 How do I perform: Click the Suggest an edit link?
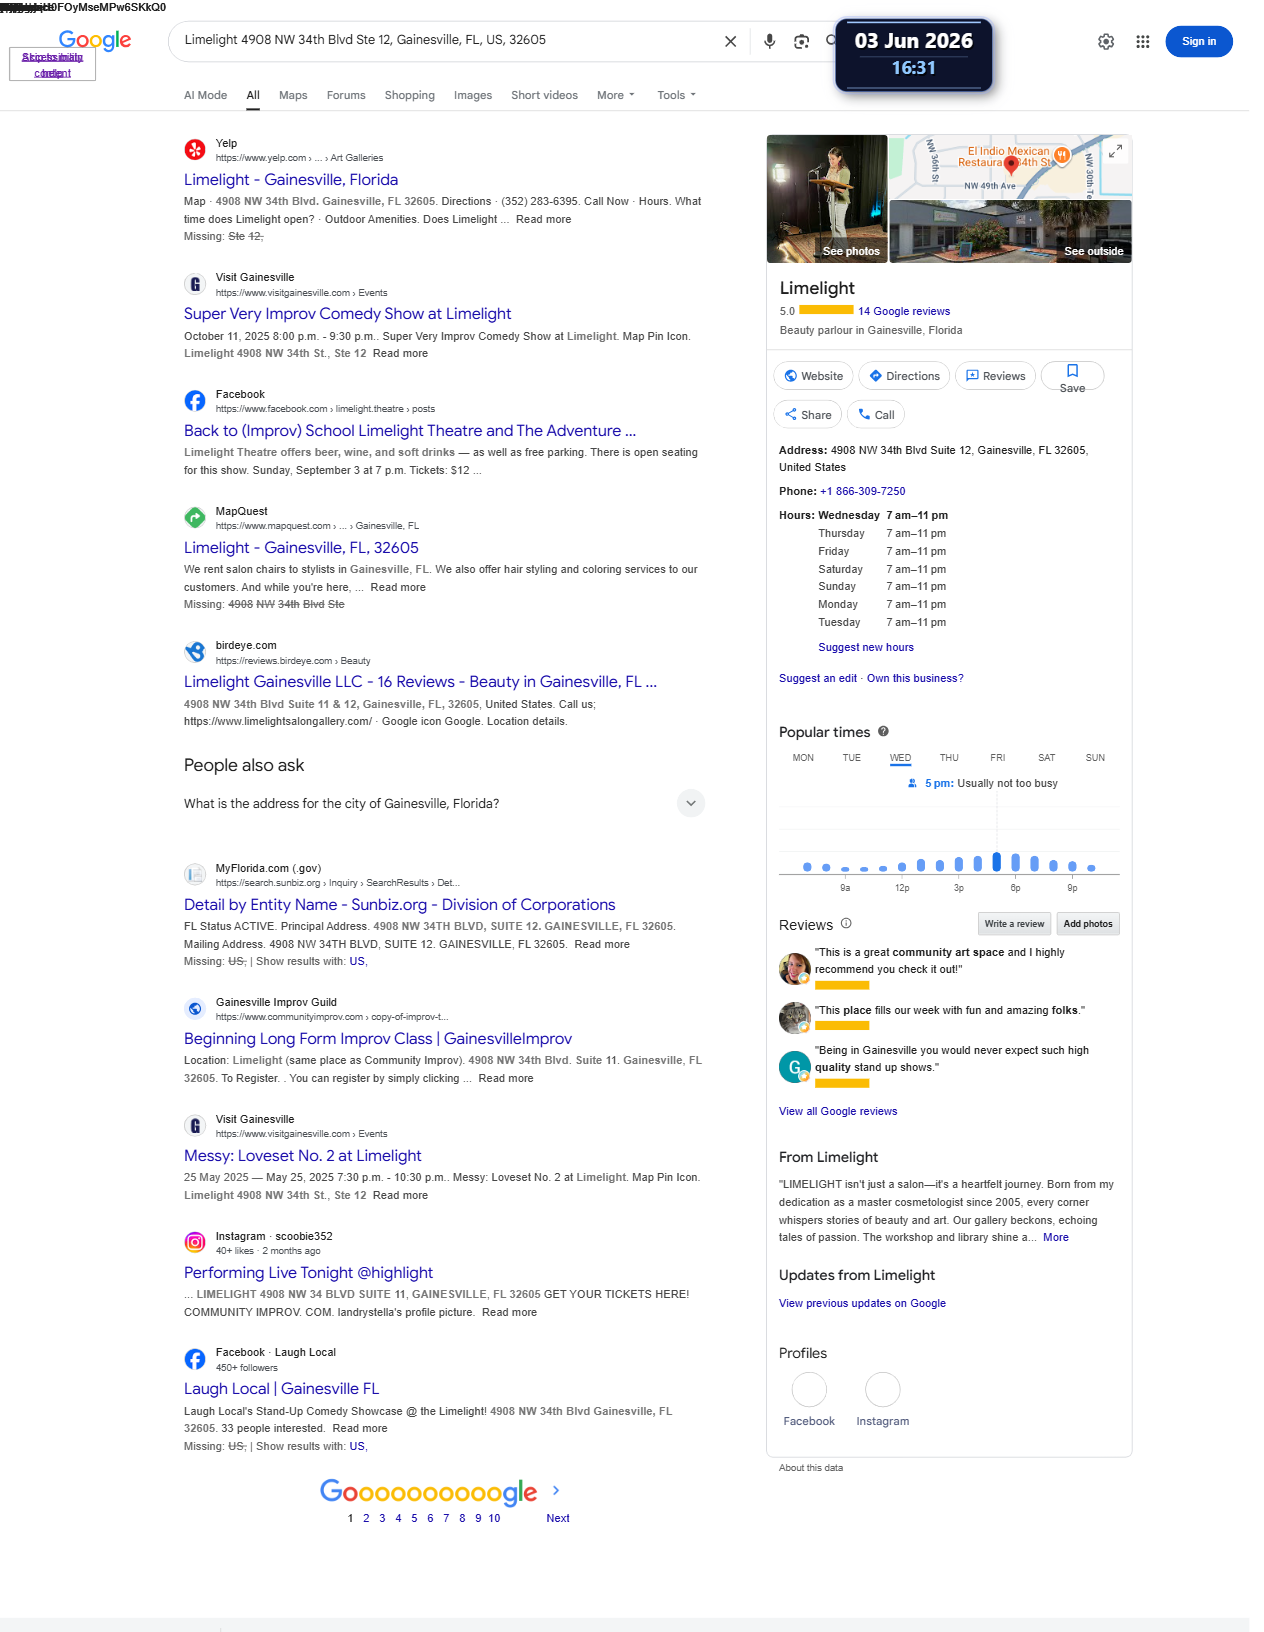tap(818, 678)
